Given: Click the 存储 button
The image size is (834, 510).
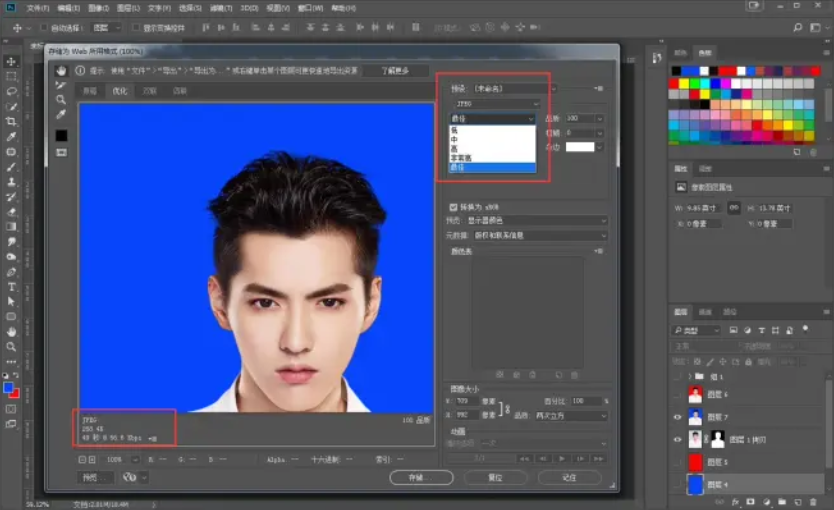Looking at the screenshot, I should [x=421, y=478].
